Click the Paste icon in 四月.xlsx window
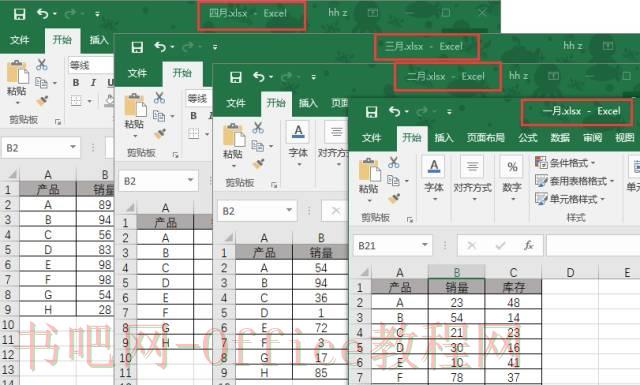640x385 pixels. click(x=17, y=73)
